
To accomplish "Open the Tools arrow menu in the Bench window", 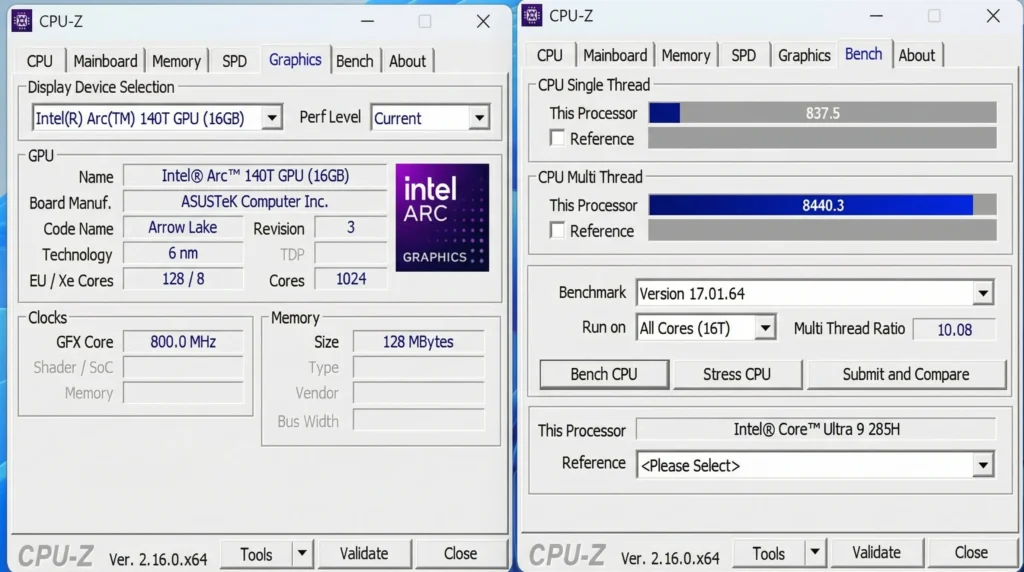I will click(x=815, y=553).
